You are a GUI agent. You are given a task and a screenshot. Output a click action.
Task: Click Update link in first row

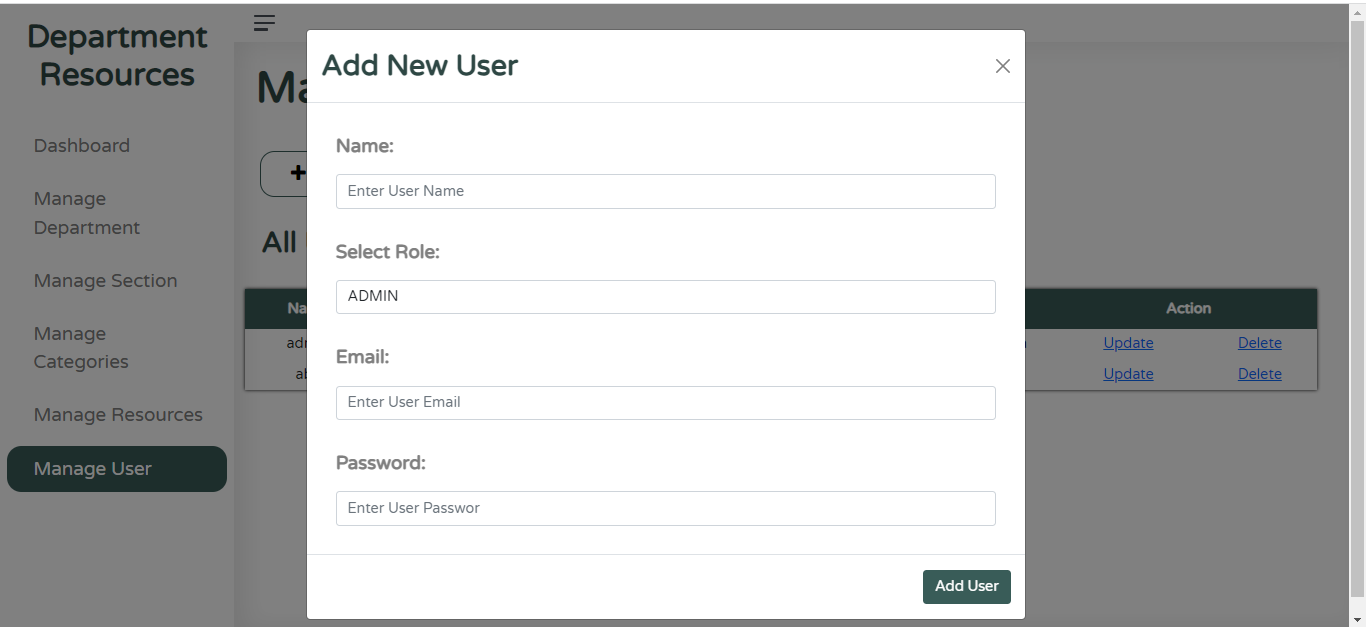click(x=1128, y=343)
